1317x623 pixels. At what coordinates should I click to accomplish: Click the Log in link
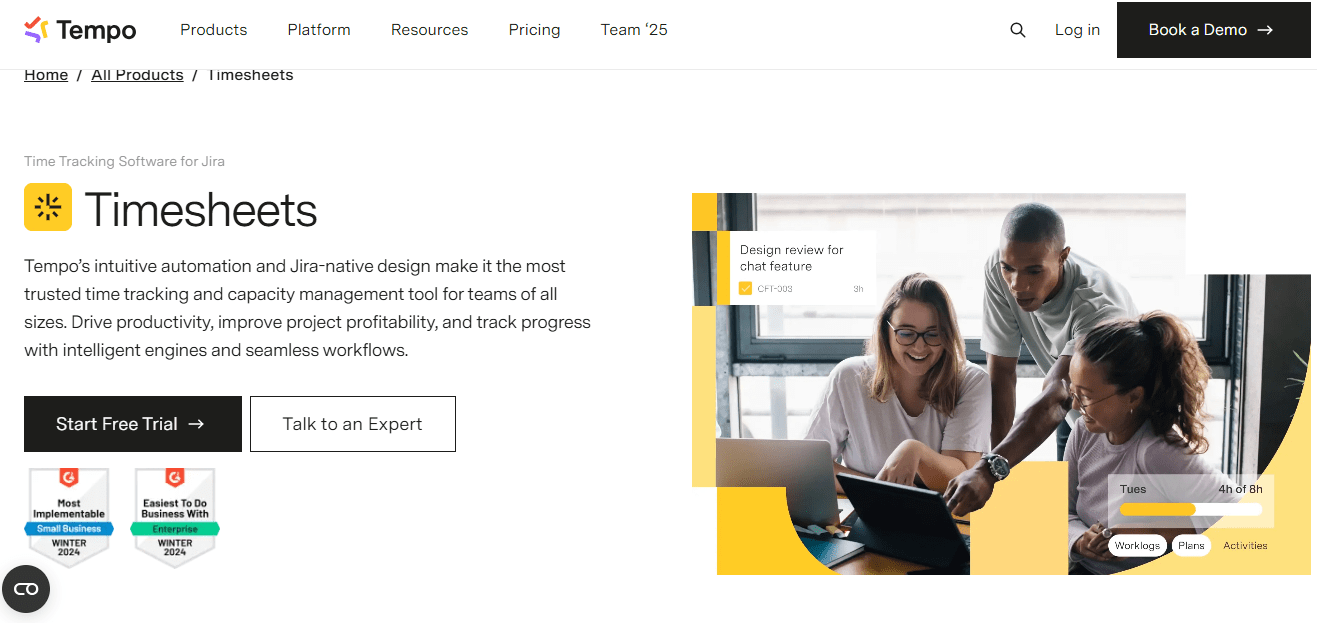[1077, 30]
